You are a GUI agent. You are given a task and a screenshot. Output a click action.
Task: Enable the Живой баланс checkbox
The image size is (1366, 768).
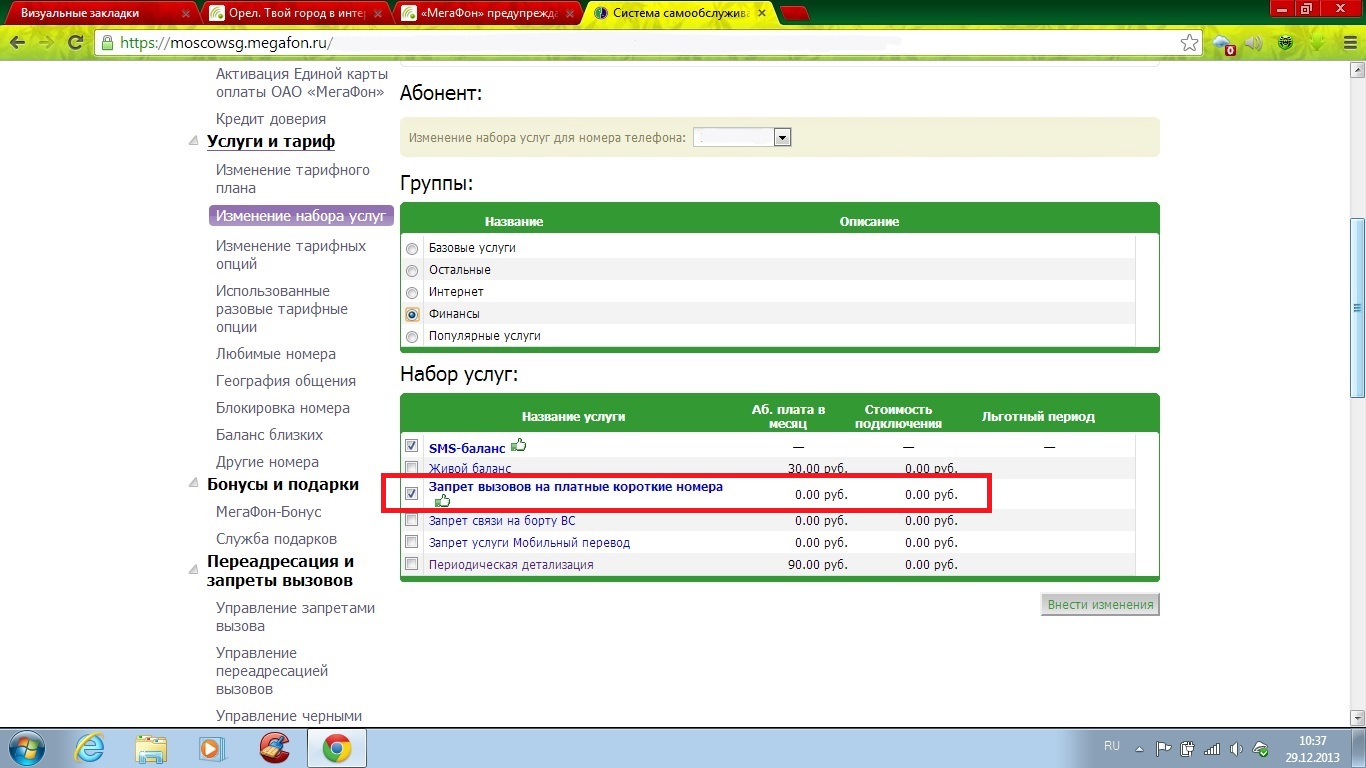tap(411, 468)
